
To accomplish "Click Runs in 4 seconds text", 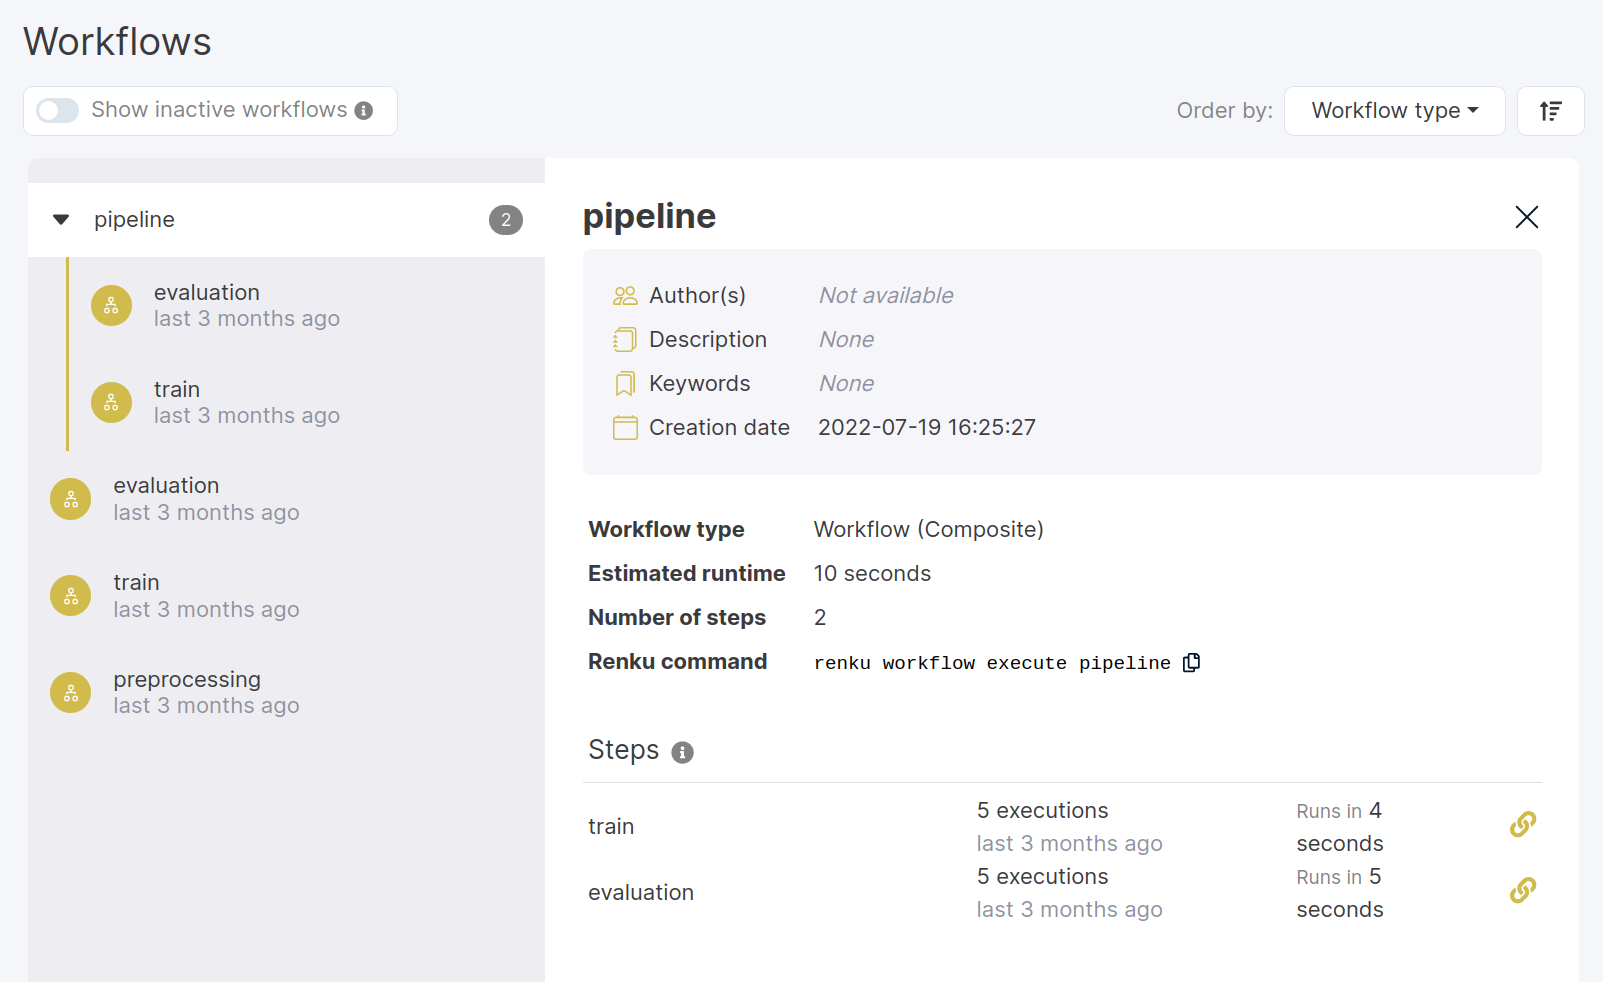I will click(1340, 827).
